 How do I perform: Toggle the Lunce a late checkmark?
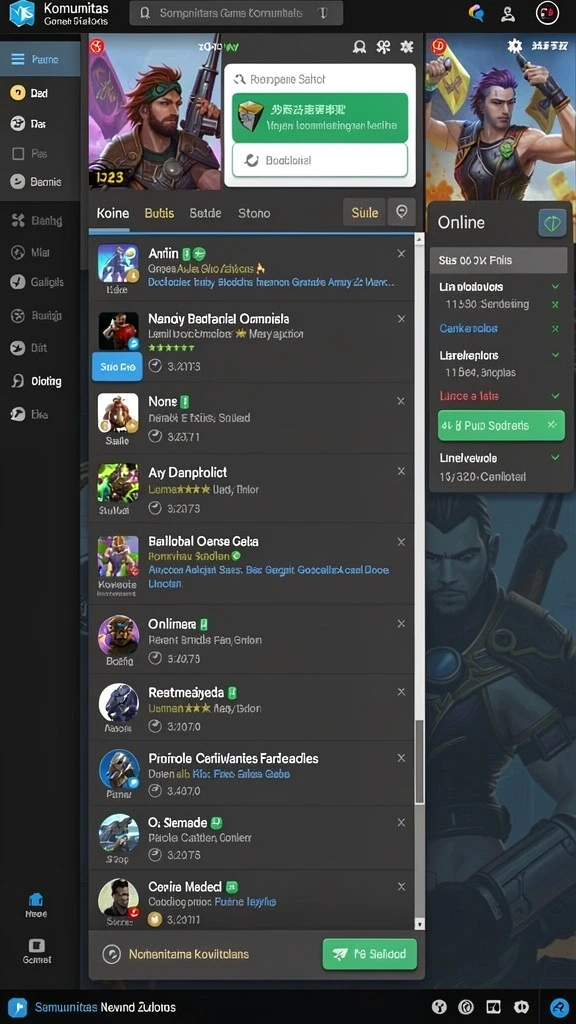pyautogui.click(x=556, y=396)
